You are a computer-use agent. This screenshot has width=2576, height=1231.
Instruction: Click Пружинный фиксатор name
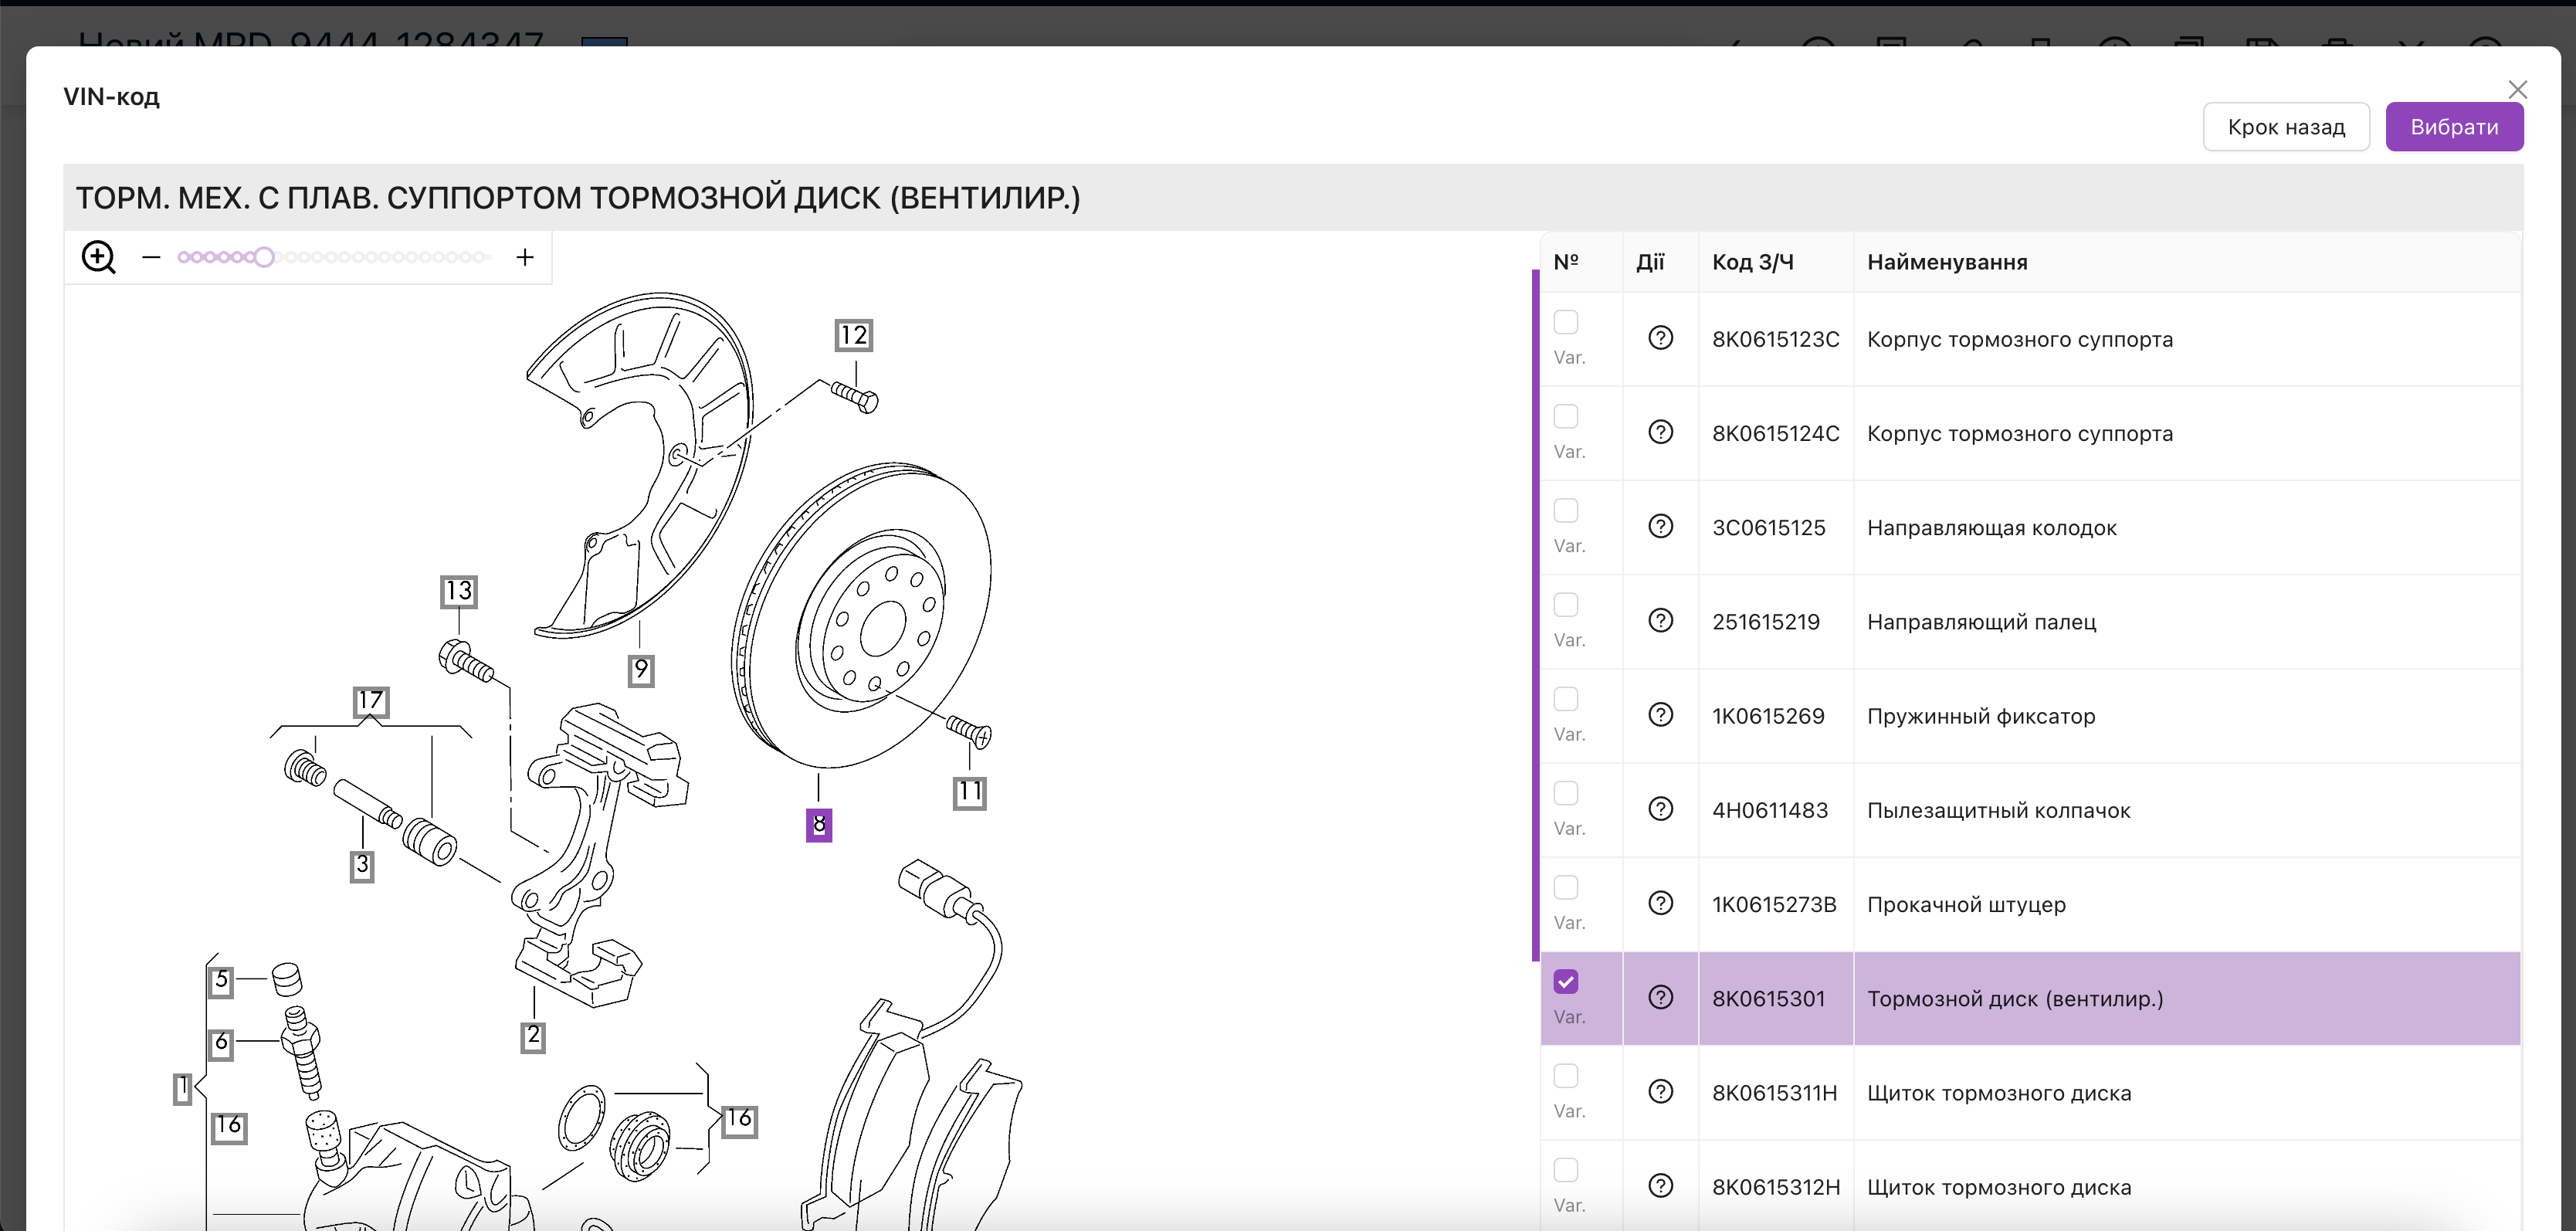tap(1980, 716)
